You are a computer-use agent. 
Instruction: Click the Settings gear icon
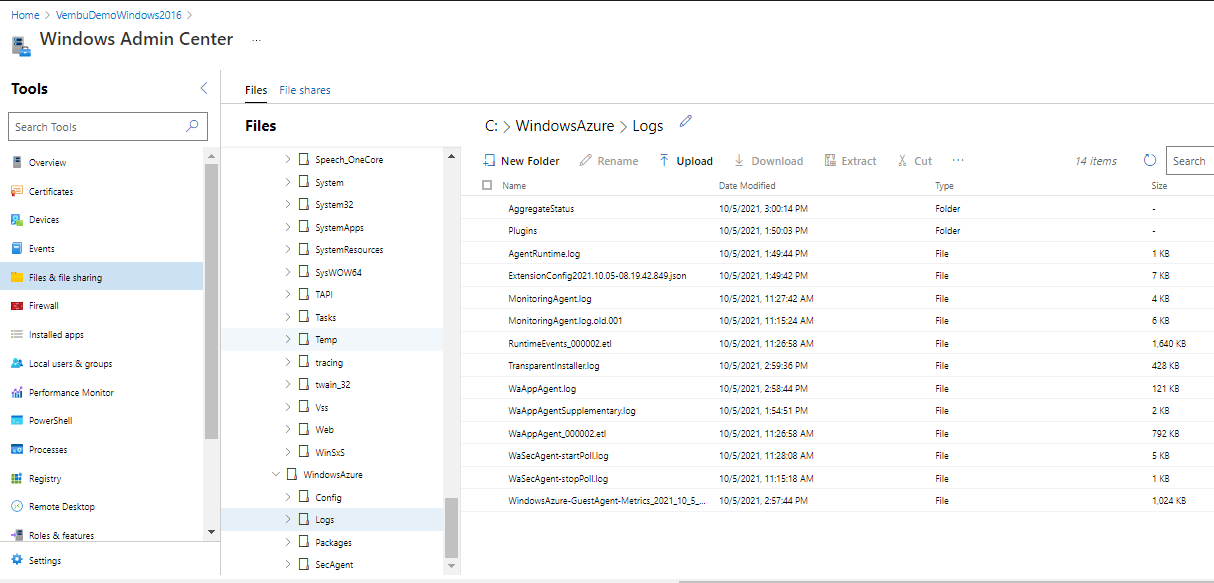pos(17,560)
